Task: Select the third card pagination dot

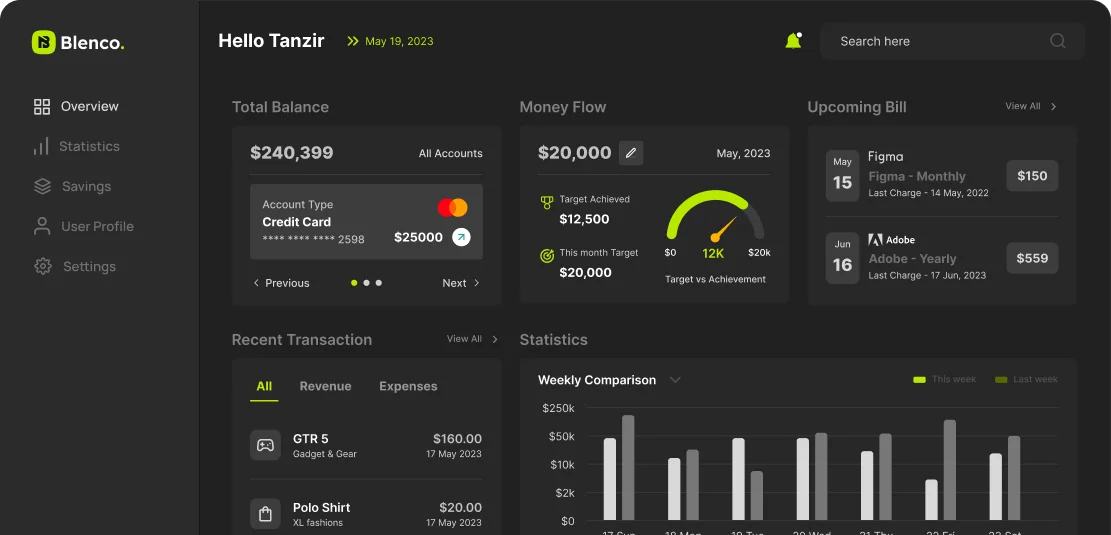Action: 379,283
